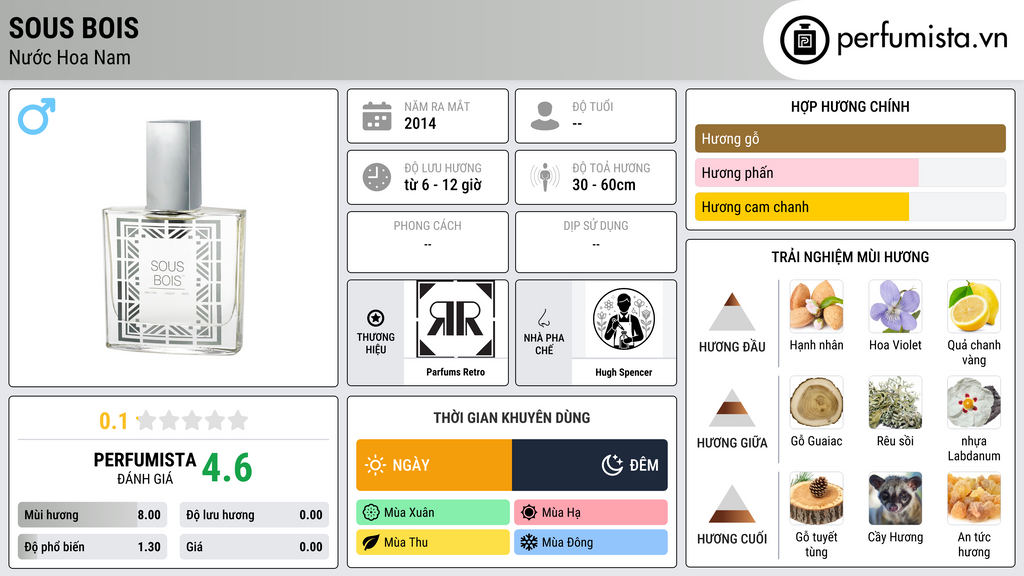The height and width of the screenshot is (576, 1024).
Task: Click the Hugh Spencer name label
Action: tap(624, 372)
